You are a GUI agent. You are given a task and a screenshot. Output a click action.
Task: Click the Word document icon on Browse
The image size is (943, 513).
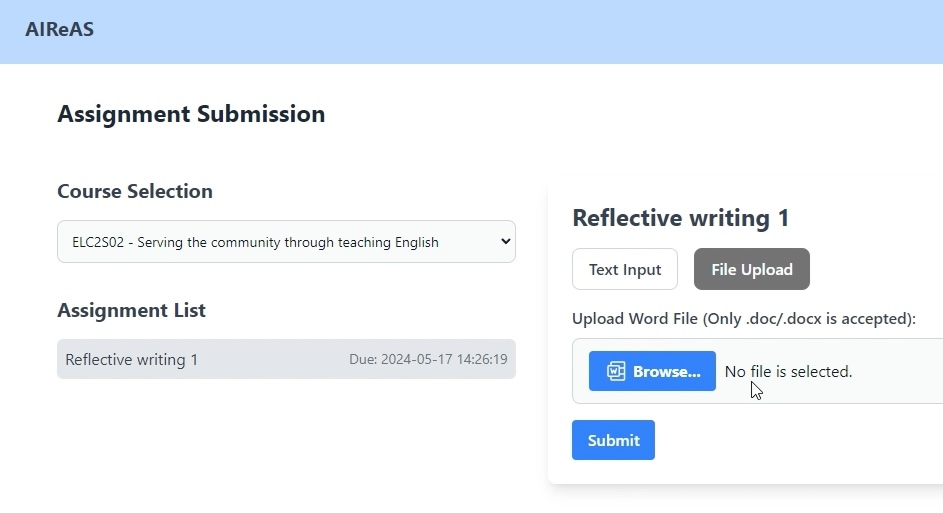616,371
